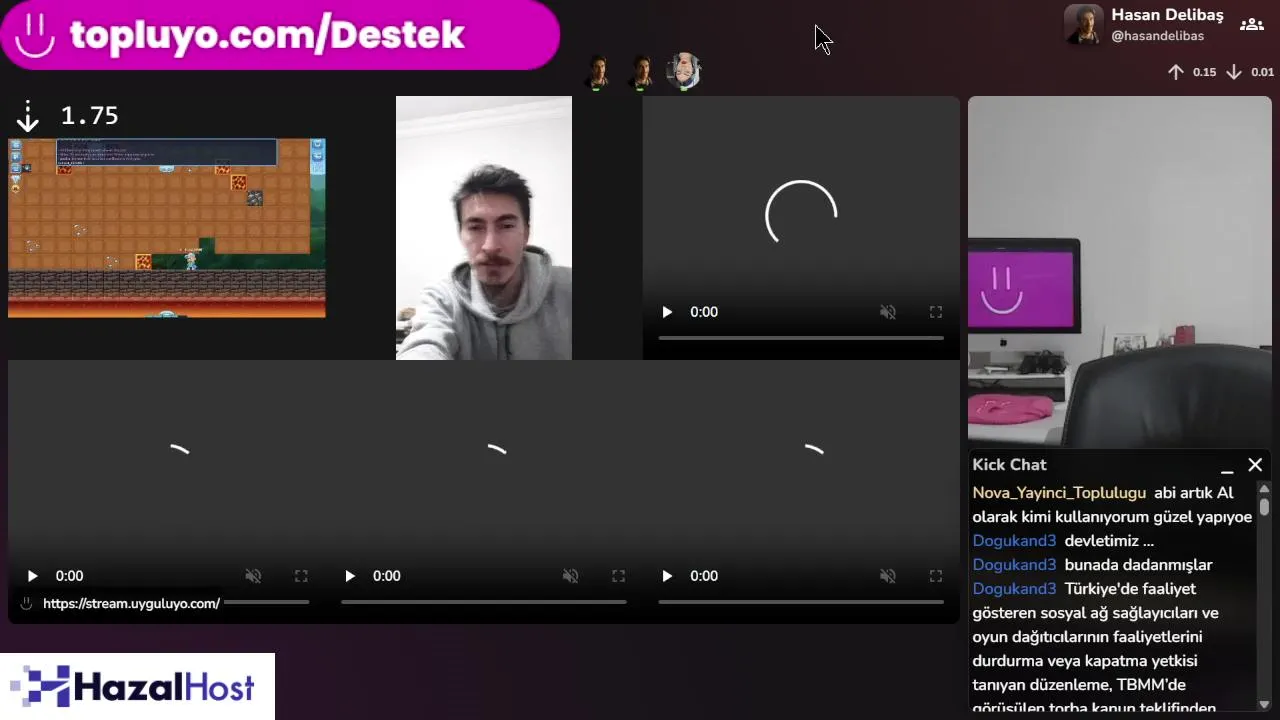Viewport: 1280px width, 720px height.
Task: Unmute the last video in the lower row
Action: [887, 576]
